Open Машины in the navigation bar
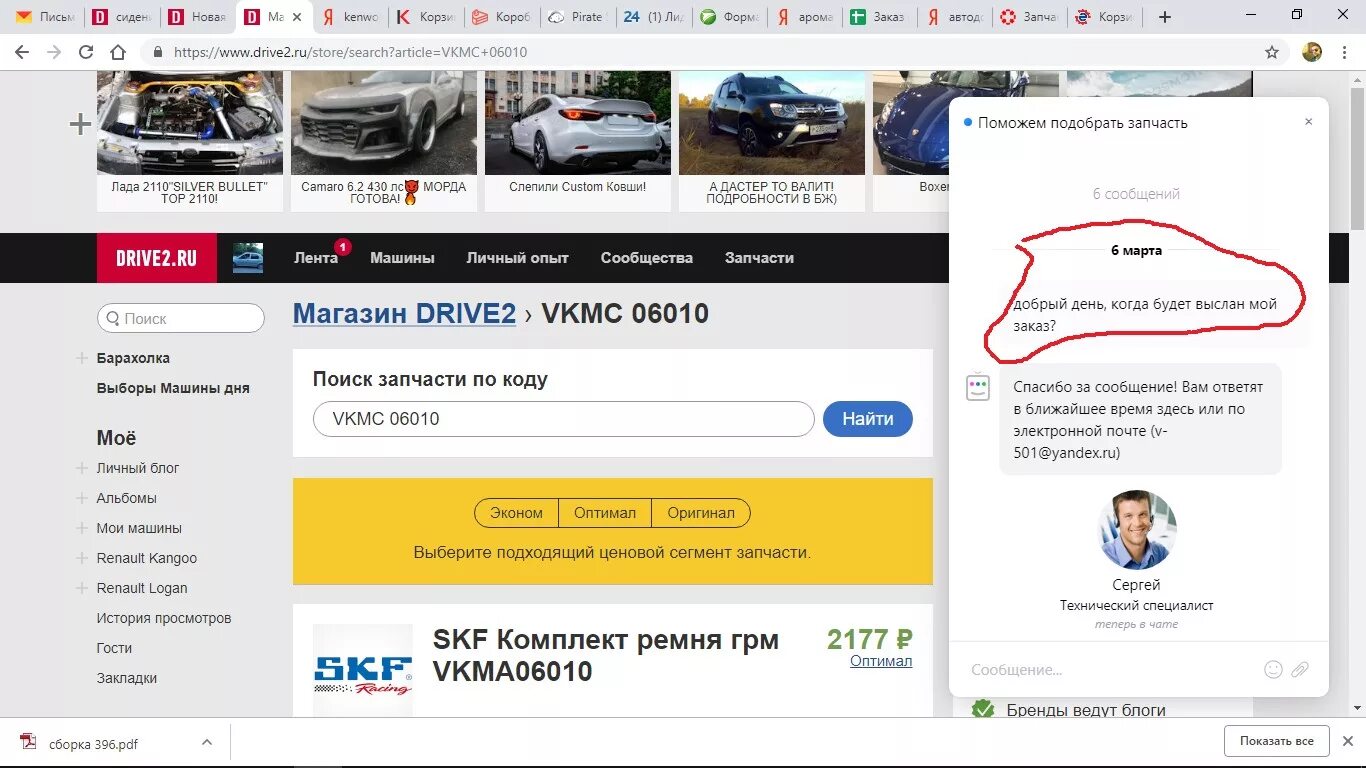 coord(402,258)
